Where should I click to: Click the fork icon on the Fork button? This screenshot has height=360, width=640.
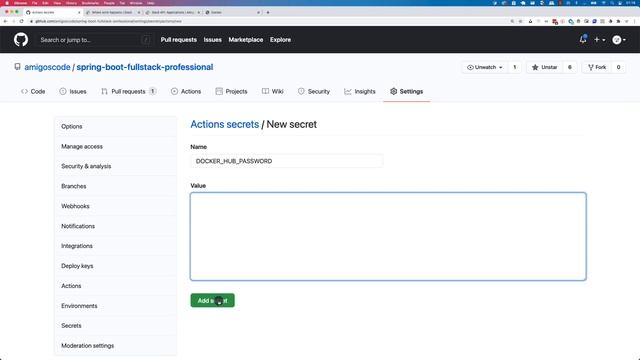click(591, 67)
